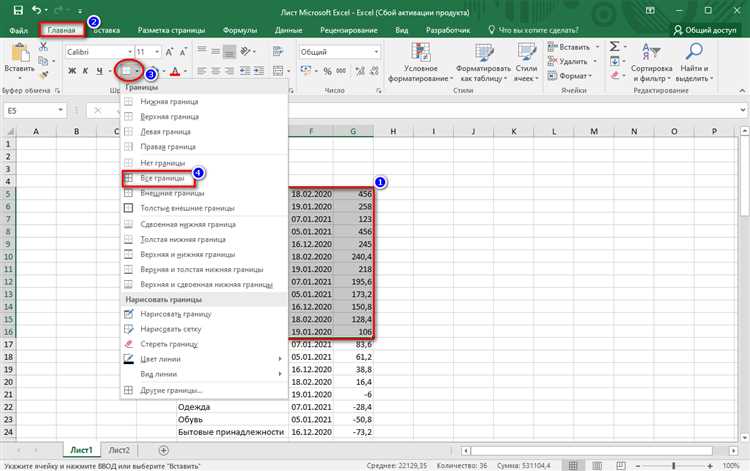This screenshot has width=750, height=471.
Task: Decrease font size with the smaller A icon
Action: pyautogui.click(x=184, y=52)
